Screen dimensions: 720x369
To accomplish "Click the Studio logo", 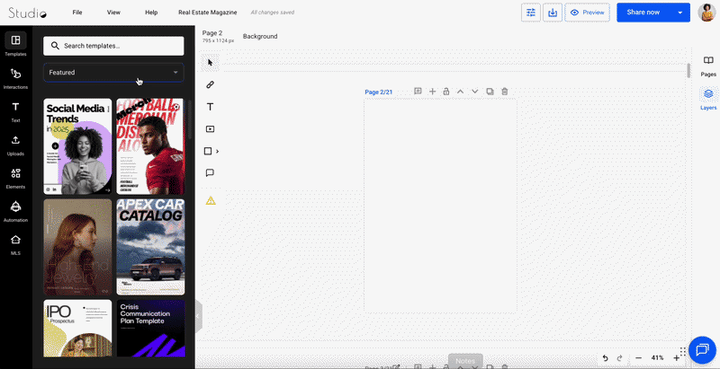I will (x=28, y=13).
